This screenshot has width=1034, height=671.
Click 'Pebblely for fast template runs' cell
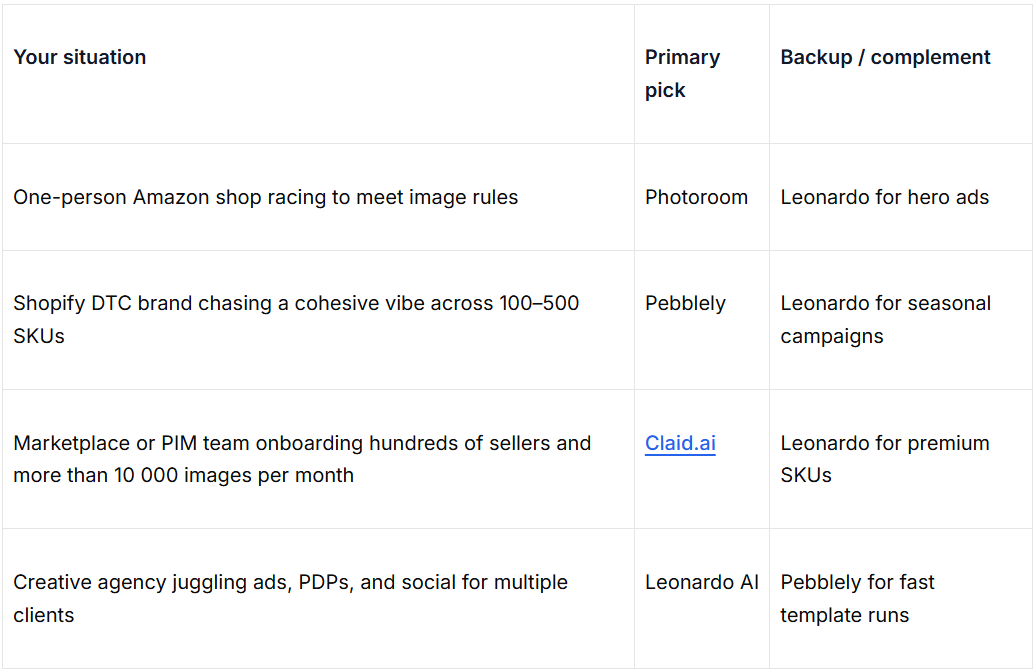tap(857, 598)
